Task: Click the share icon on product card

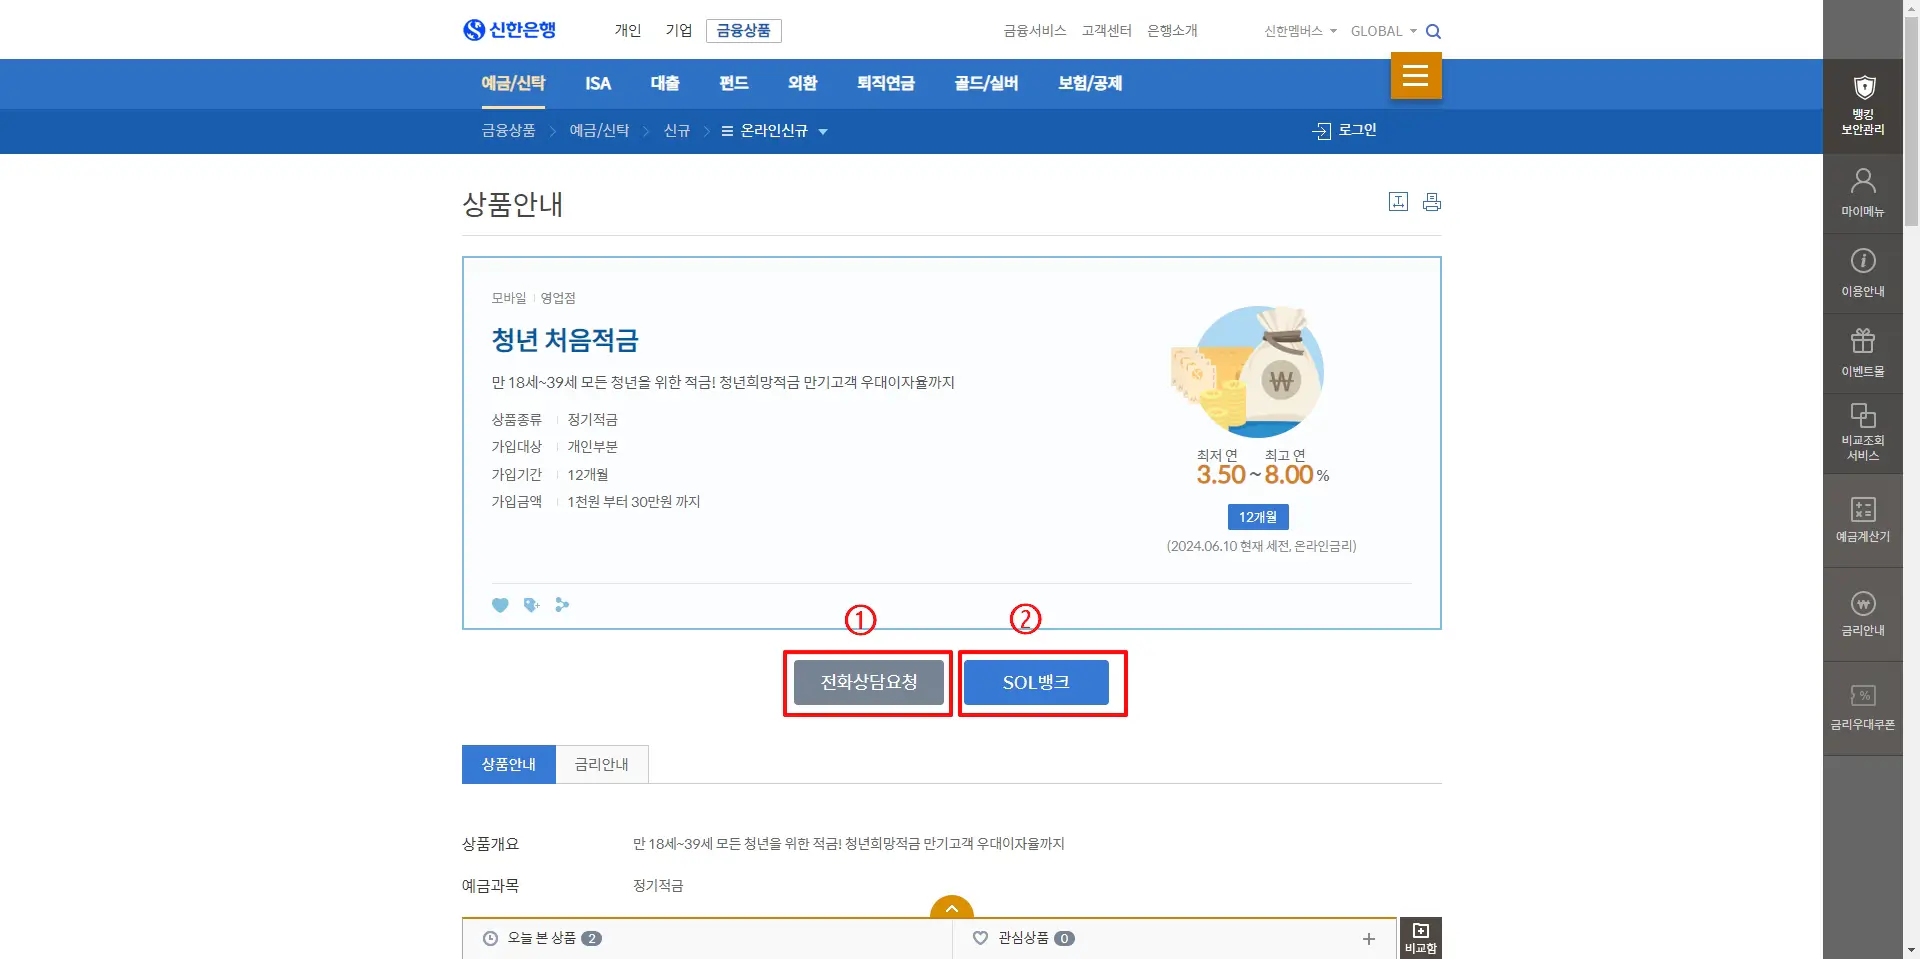Action: pyautogui.click(x=562, y=605)
